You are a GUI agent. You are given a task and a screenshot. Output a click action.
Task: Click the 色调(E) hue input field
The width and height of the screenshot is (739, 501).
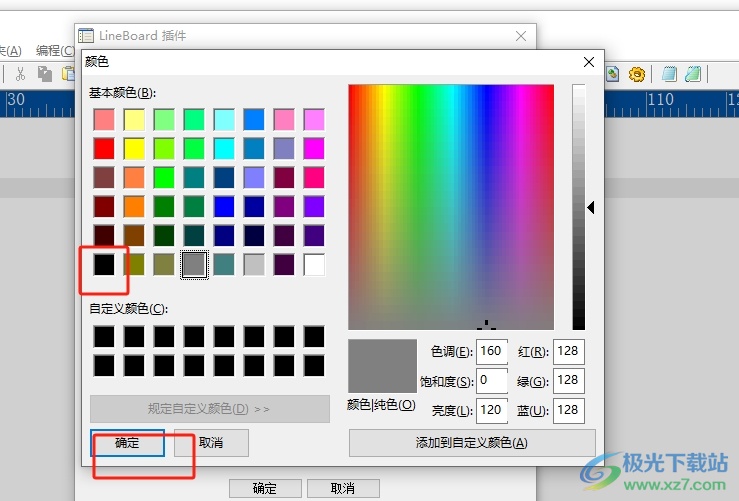tap(492, 352)
